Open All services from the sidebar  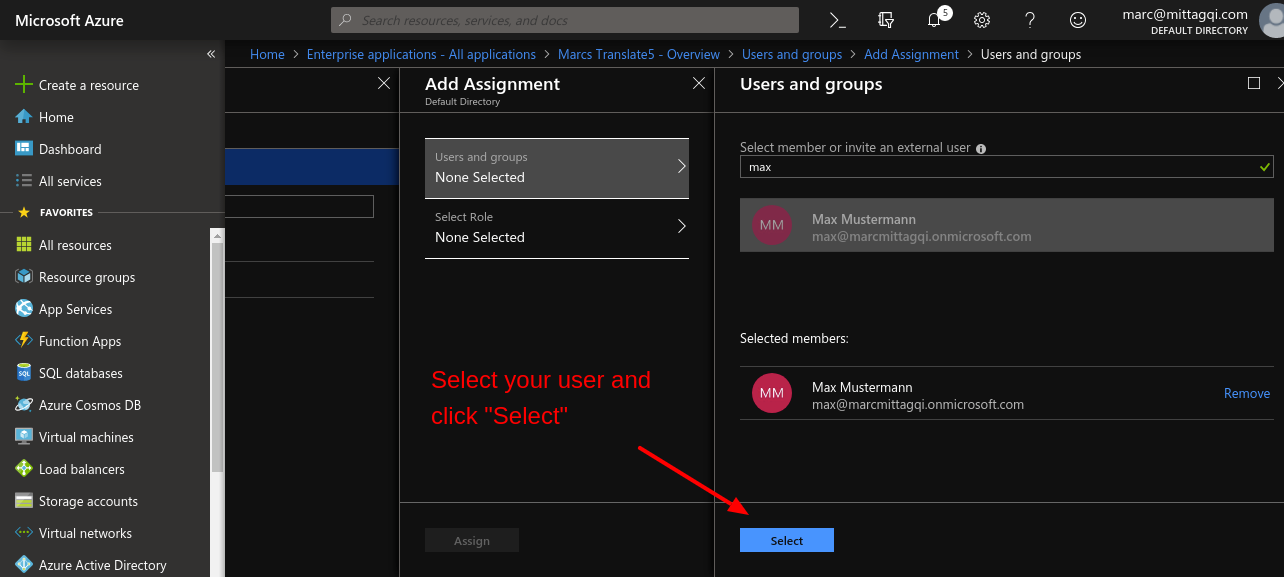[x=70, y=181]
